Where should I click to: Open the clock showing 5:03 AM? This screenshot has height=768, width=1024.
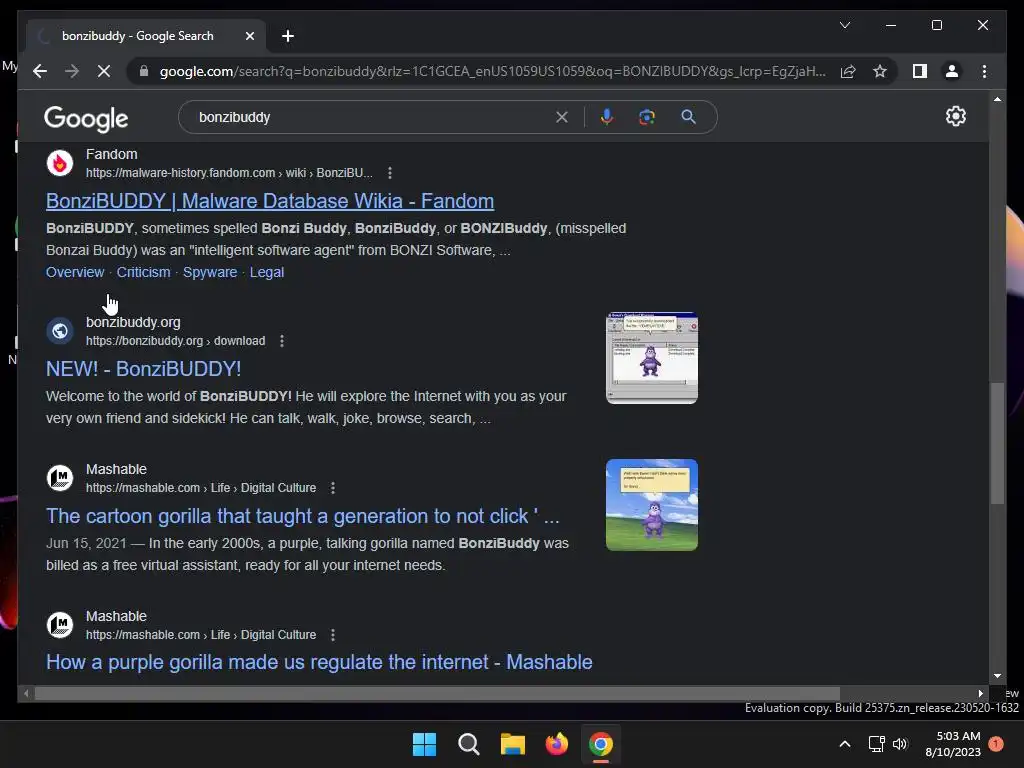point(953,744)
